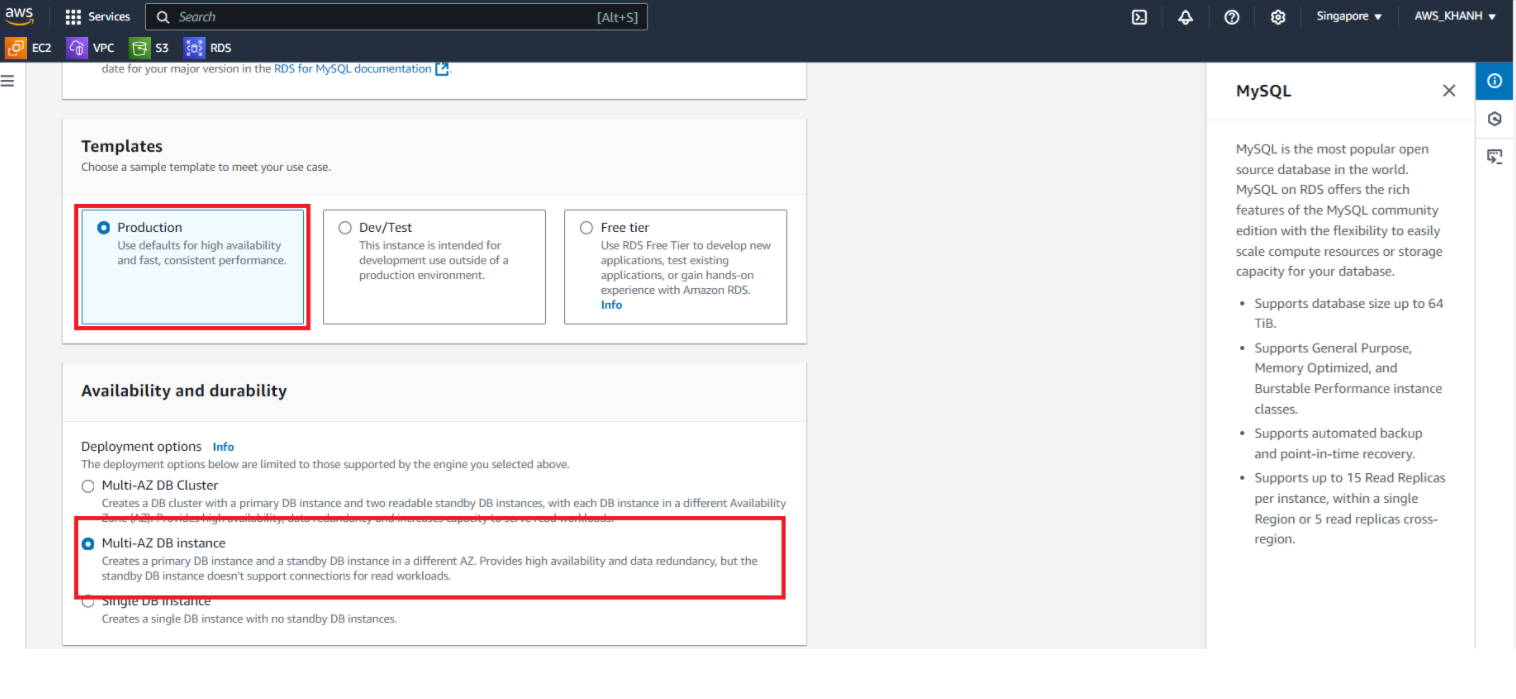Select the Dev/Test template radio
This screenshot has height=699, width=1516.
[x=345, y=228]
